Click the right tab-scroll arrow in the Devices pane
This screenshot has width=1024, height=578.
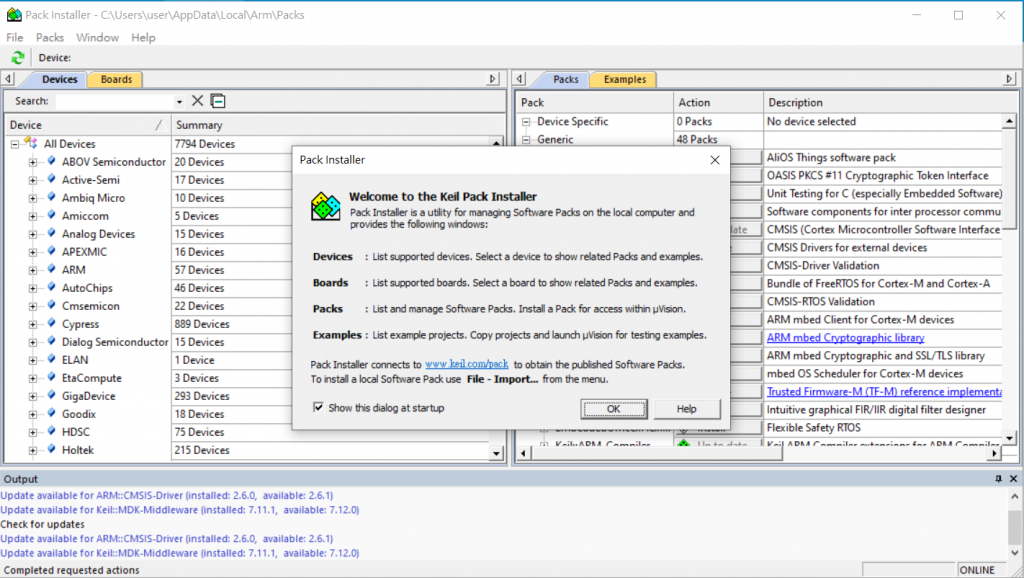(493, 79)
